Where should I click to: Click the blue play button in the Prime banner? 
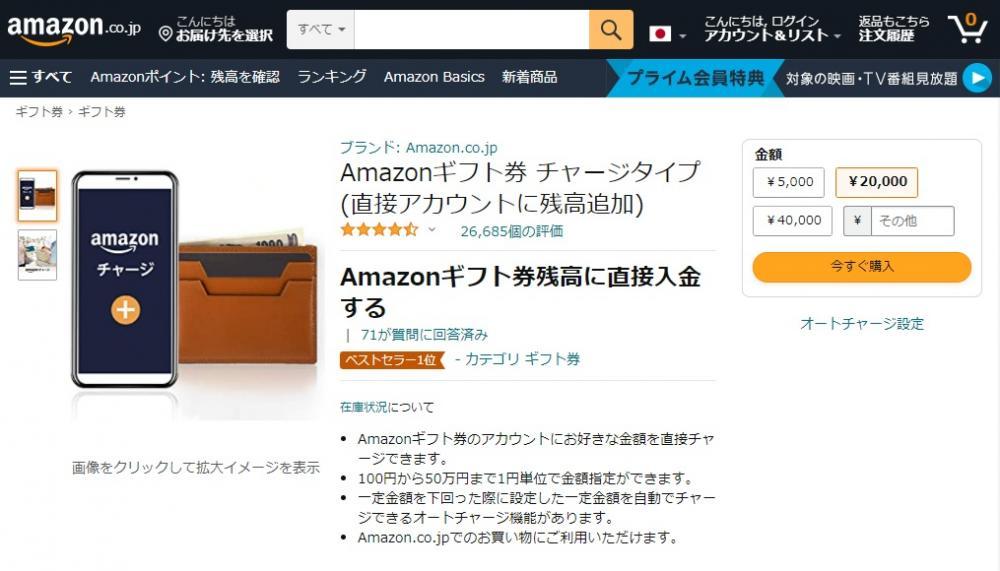point(977,78)
